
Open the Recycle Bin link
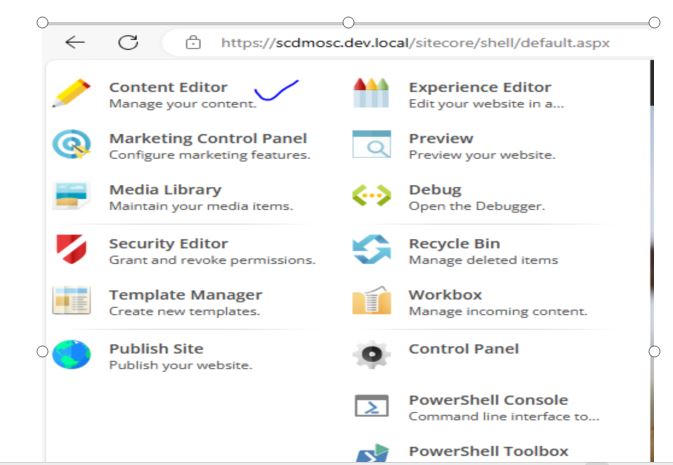[455, 243]
